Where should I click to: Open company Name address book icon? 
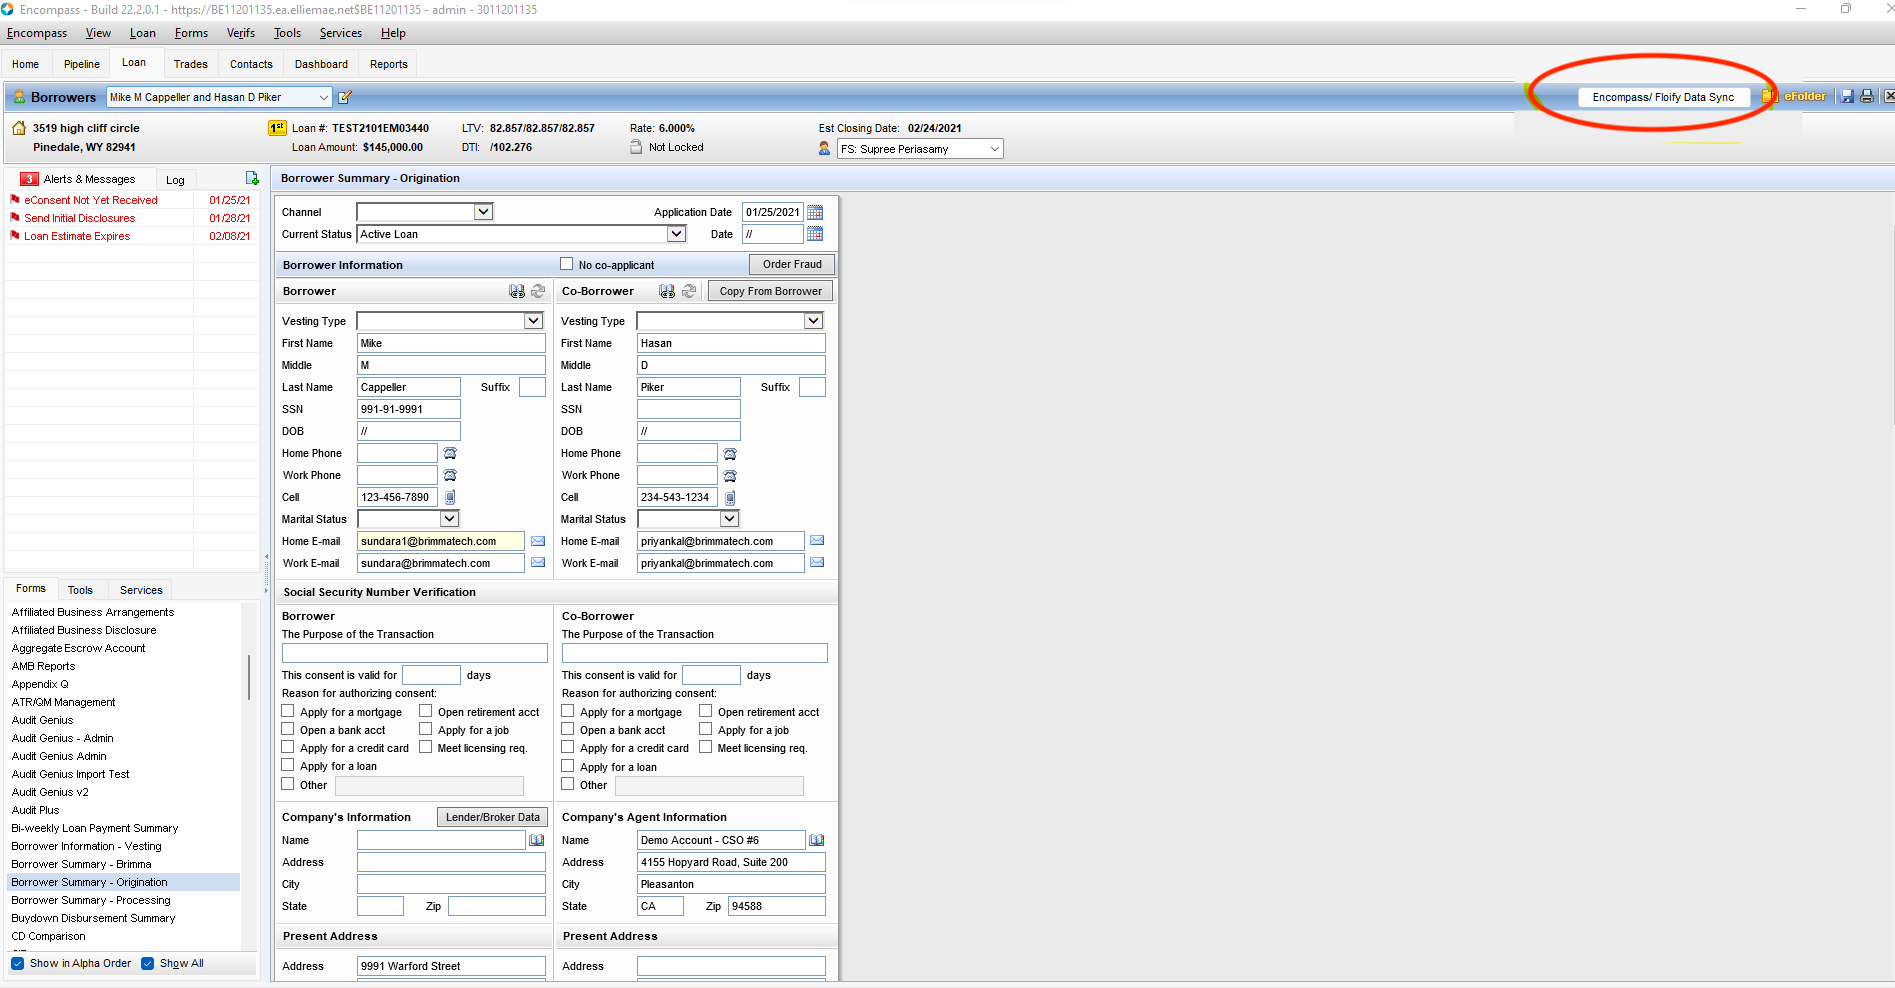pyautogui.click(x=537, y=840)
